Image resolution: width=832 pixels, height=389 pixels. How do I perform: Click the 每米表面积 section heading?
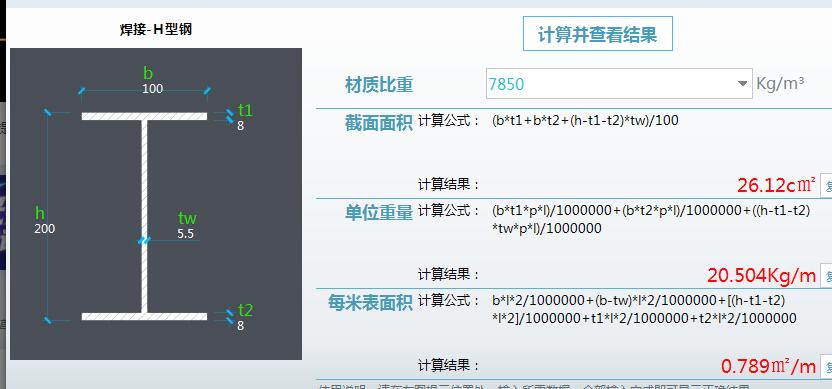pyautogui.click(x=370, y=302)
